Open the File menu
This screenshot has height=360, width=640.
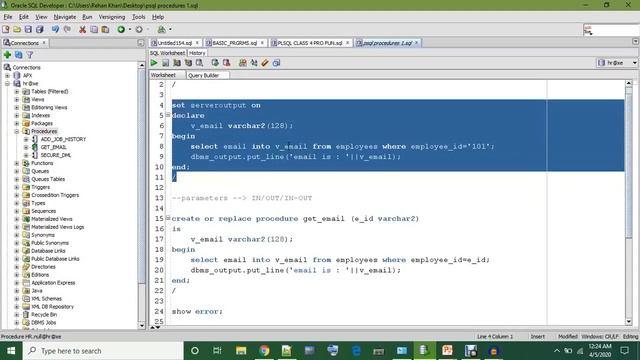(8, 17)
